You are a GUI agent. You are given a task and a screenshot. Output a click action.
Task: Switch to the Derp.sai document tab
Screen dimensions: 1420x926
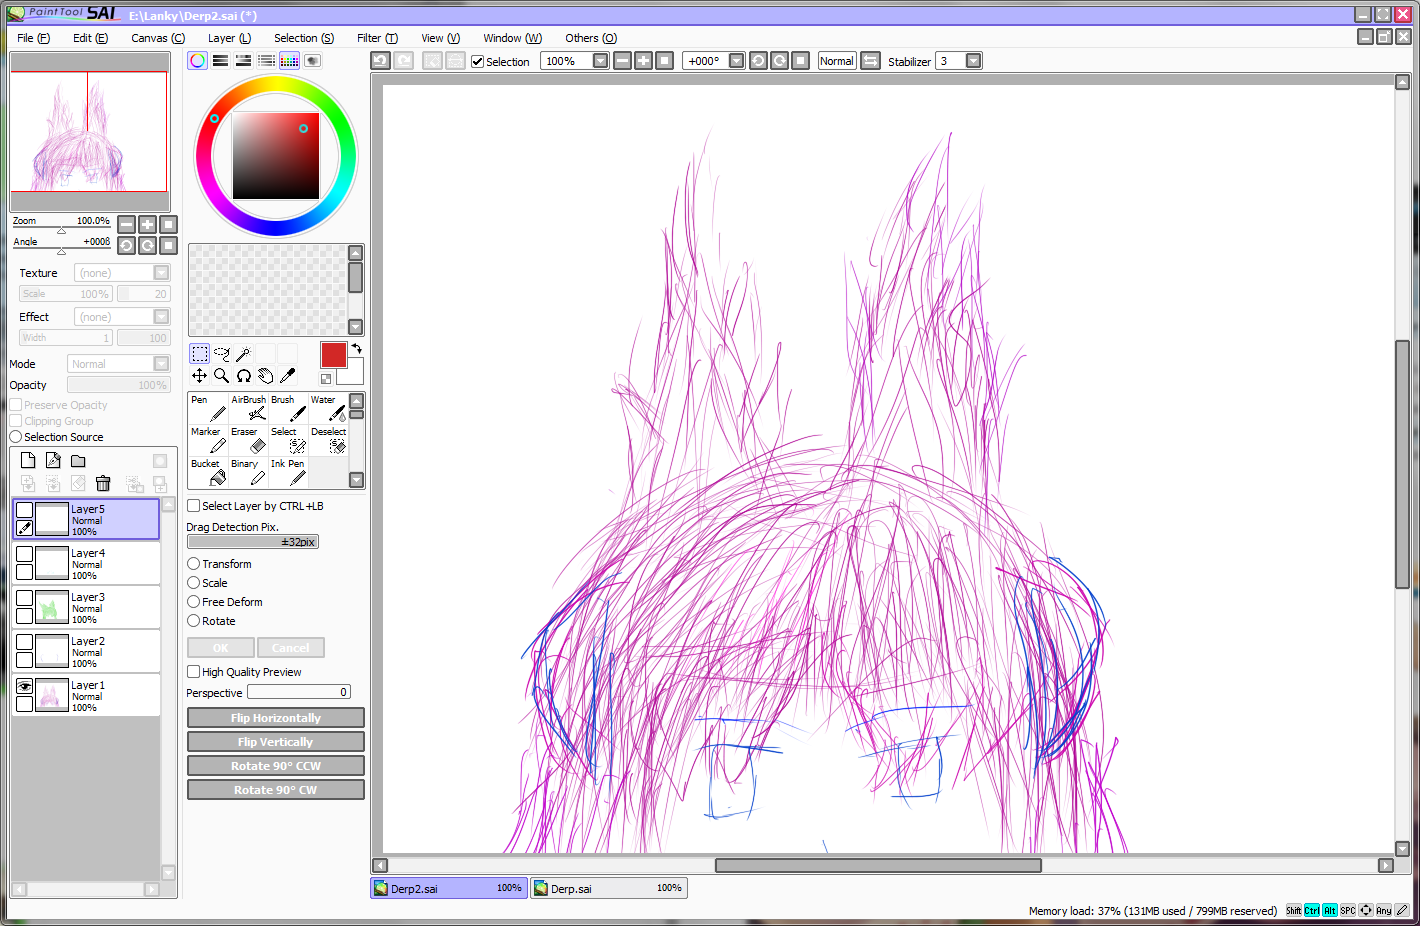coord(608,888)
